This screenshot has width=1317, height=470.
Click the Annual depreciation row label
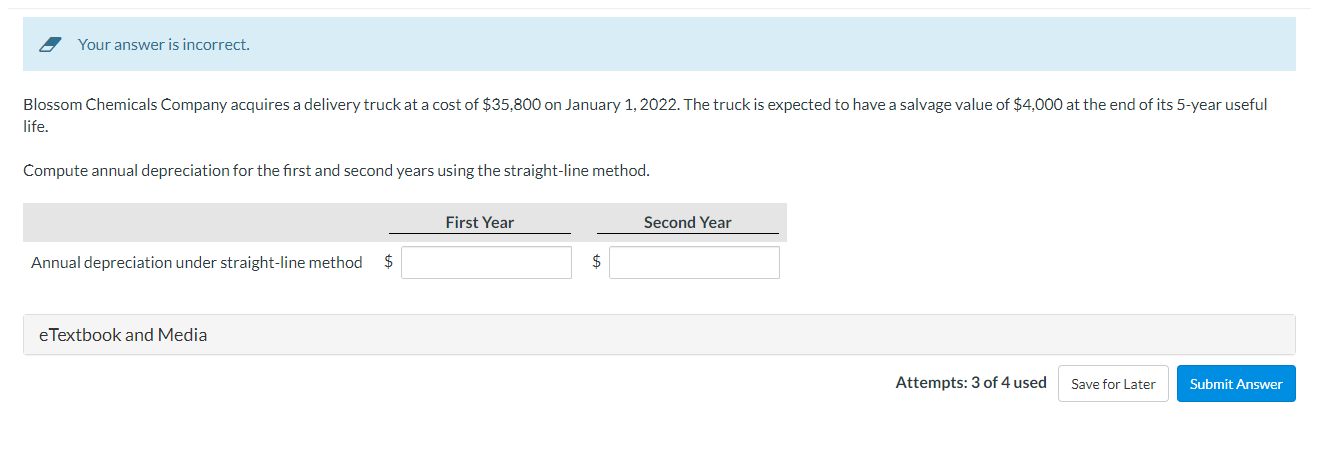197,263
